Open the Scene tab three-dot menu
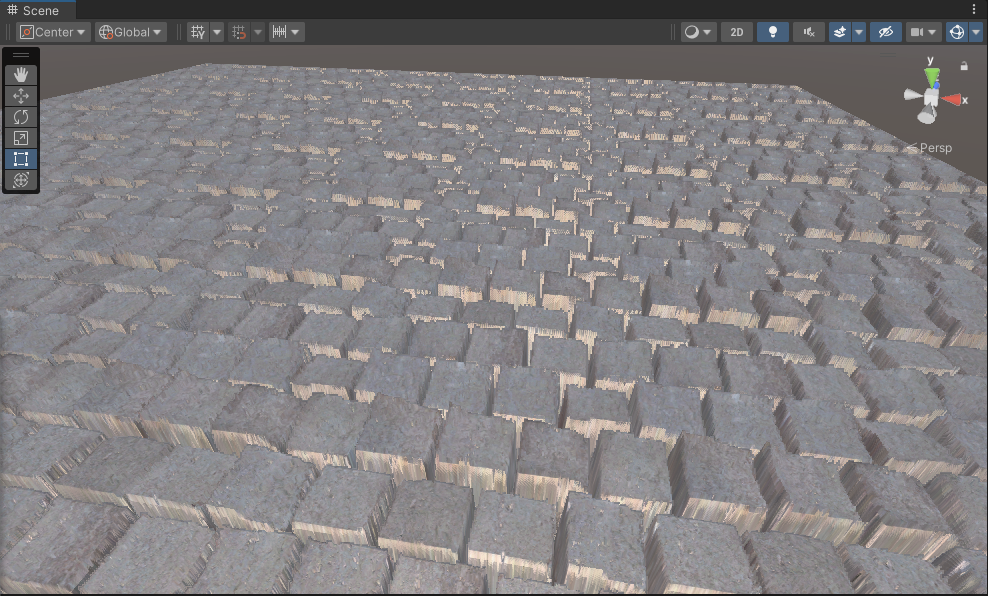Viewport: 988px width, 596px height. [x=975, y=9]
